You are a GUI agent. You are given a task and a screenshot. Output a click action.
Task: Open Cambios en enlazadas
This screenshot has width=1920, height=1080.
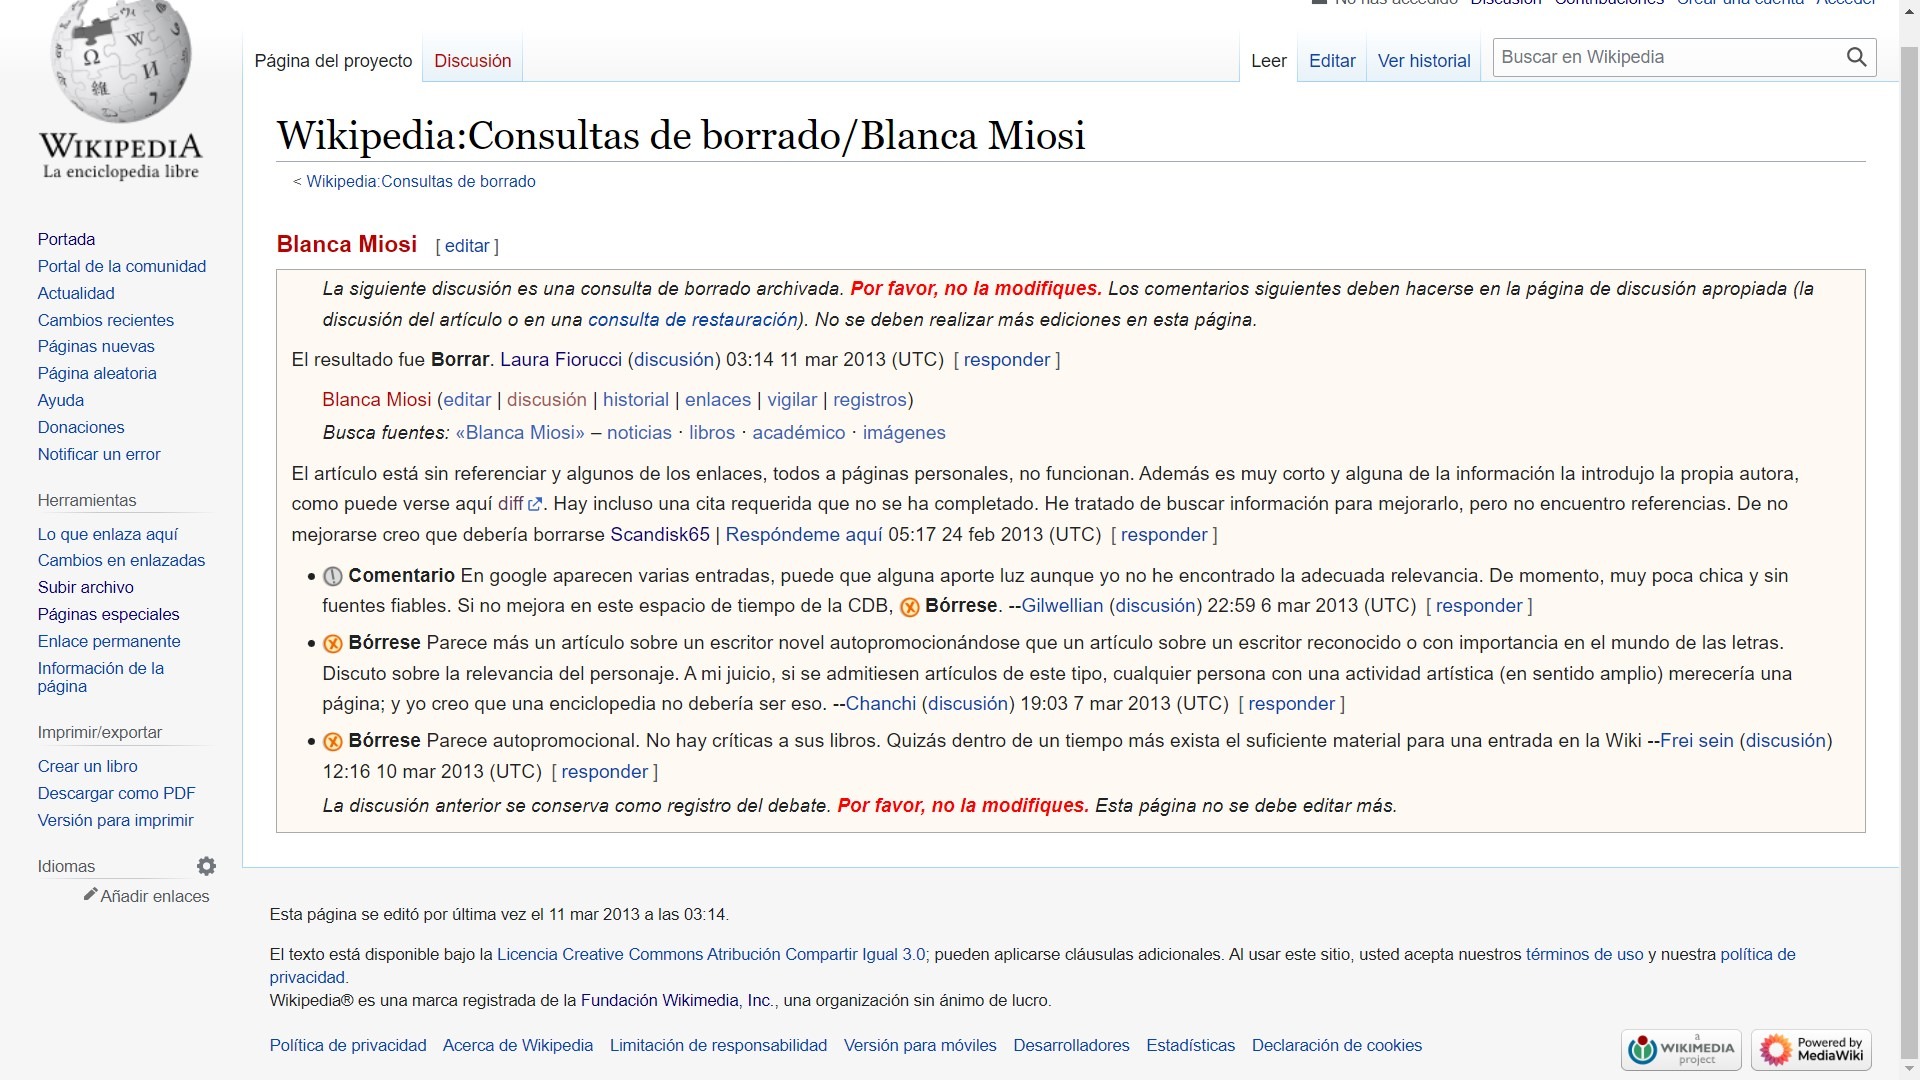click(121, 560)
